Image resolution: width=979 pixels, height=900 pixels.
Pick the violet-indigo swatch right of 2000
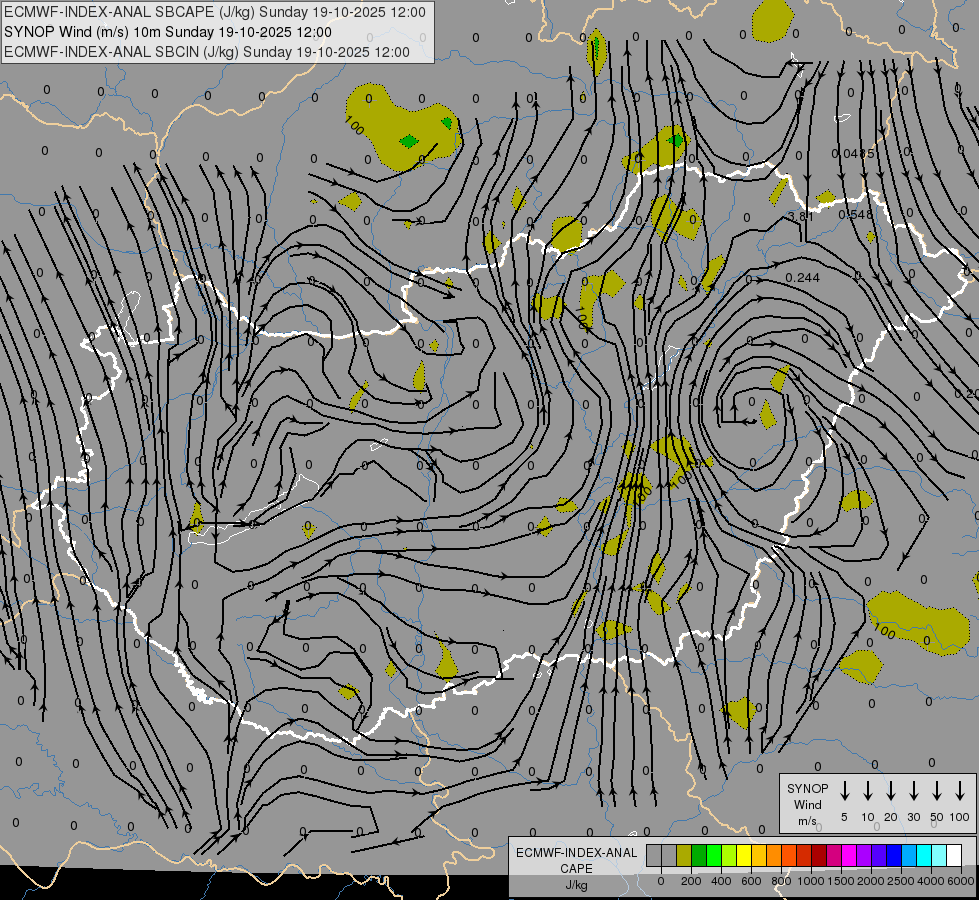click(x=880, y=855)
